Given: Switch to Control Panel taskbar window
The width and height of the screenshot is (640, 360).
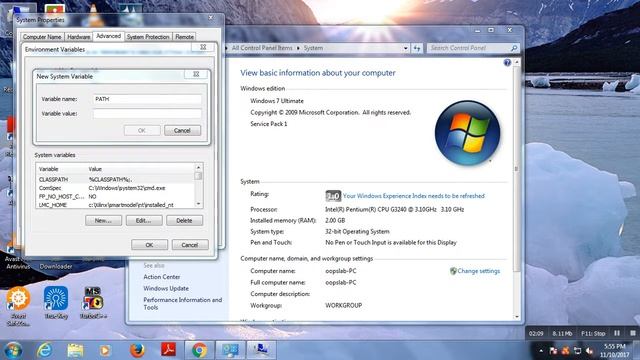Looking at the screenshot, I should [x=230, y=350].
